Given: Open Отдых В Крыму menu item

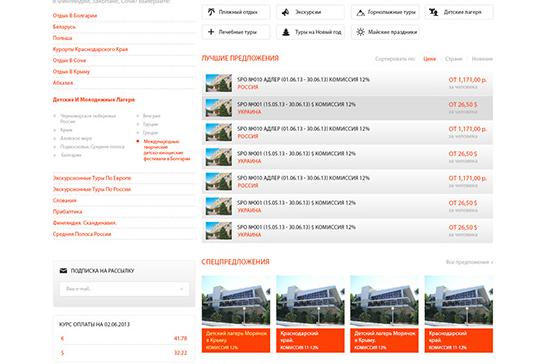Looking at the screenshot, I should coord(71,72).
